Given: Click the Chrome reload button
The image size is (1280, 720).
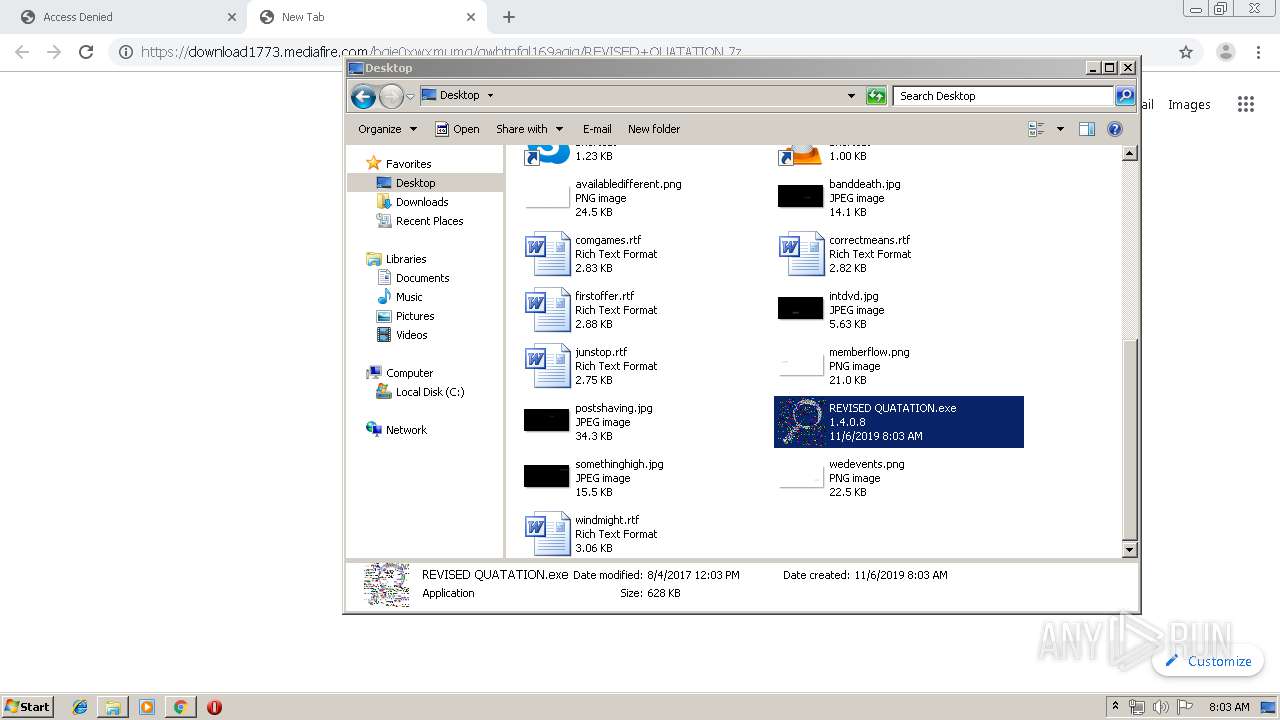Looking at the screenshot, I should click(86, 52).
